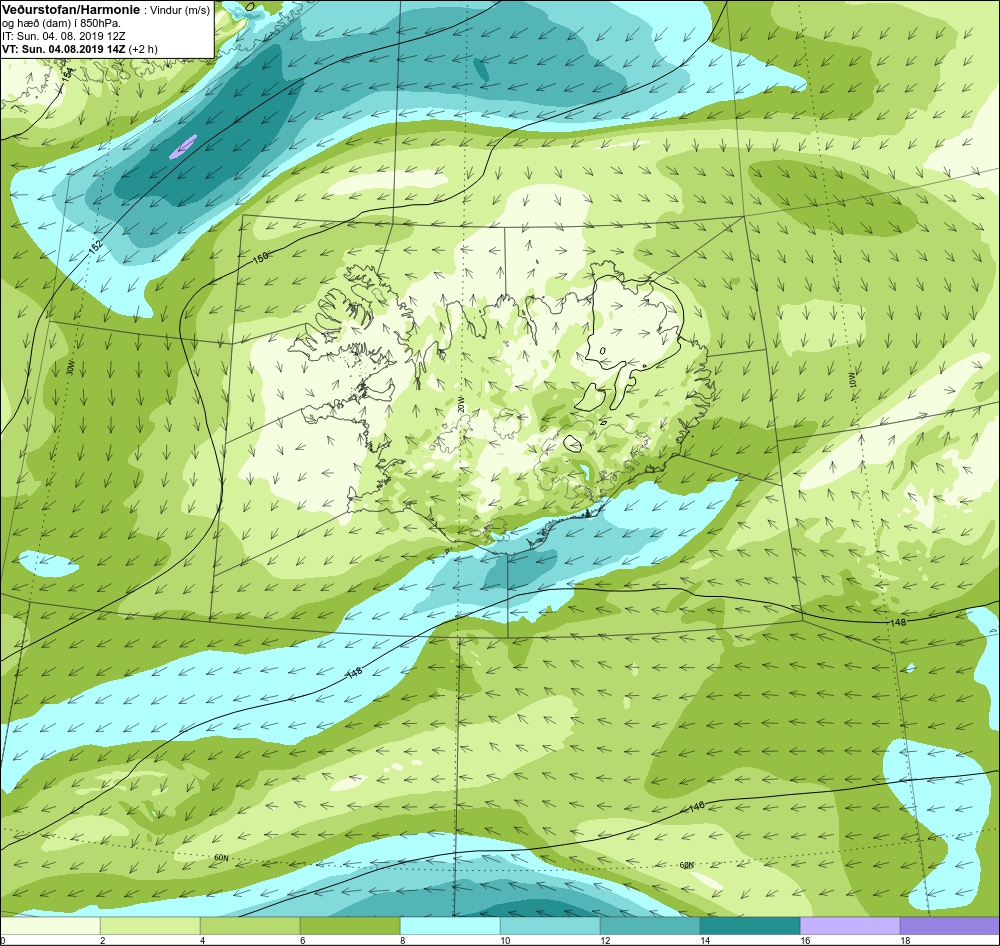
Task: Click the legend tick value 2
Action: click(x=102, y=940)
